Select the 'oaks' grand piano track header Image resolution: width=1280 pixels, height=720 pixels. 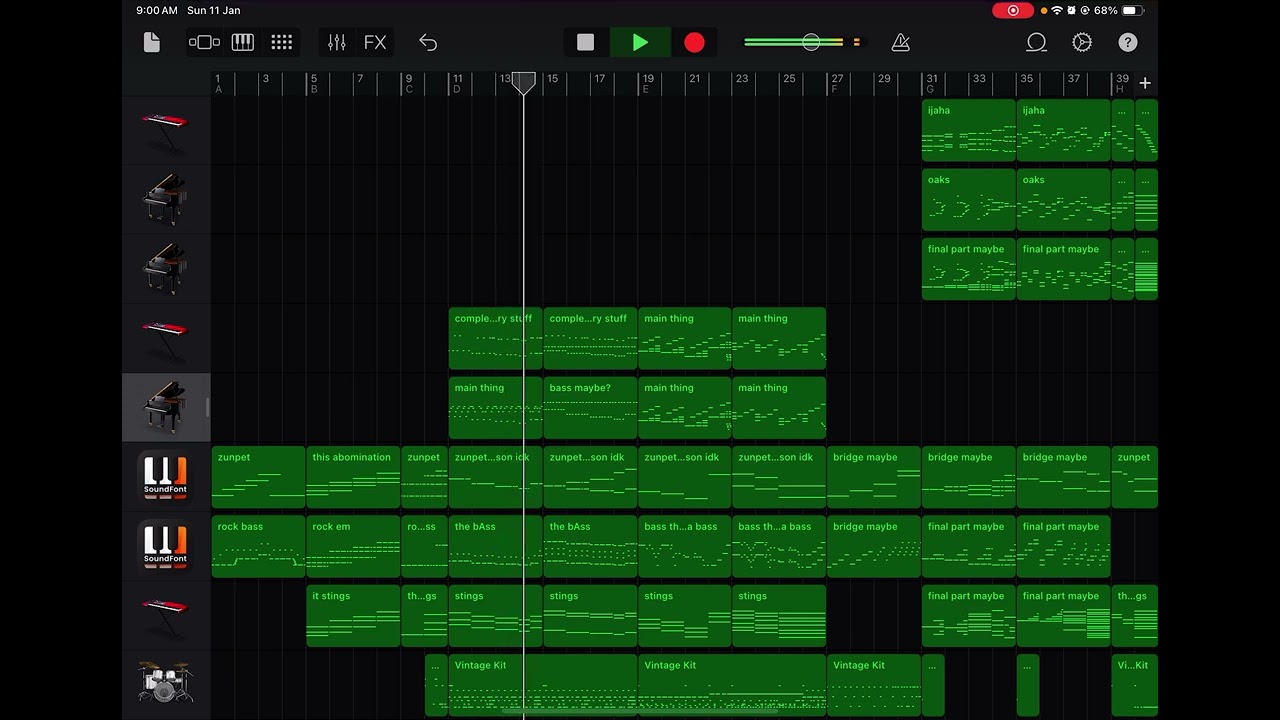tap(166, 199)
